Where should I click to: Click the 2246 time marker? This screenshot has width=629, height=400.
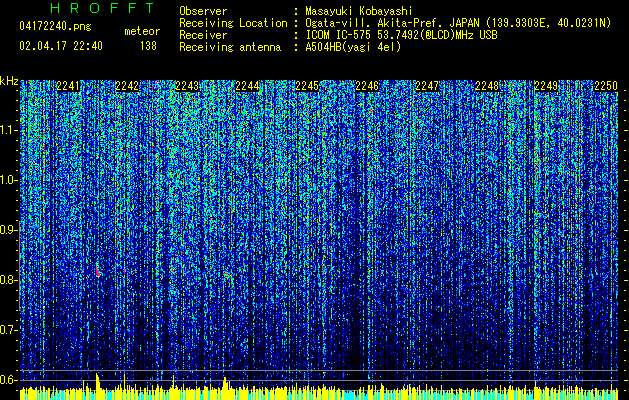(x=367, y=86)
